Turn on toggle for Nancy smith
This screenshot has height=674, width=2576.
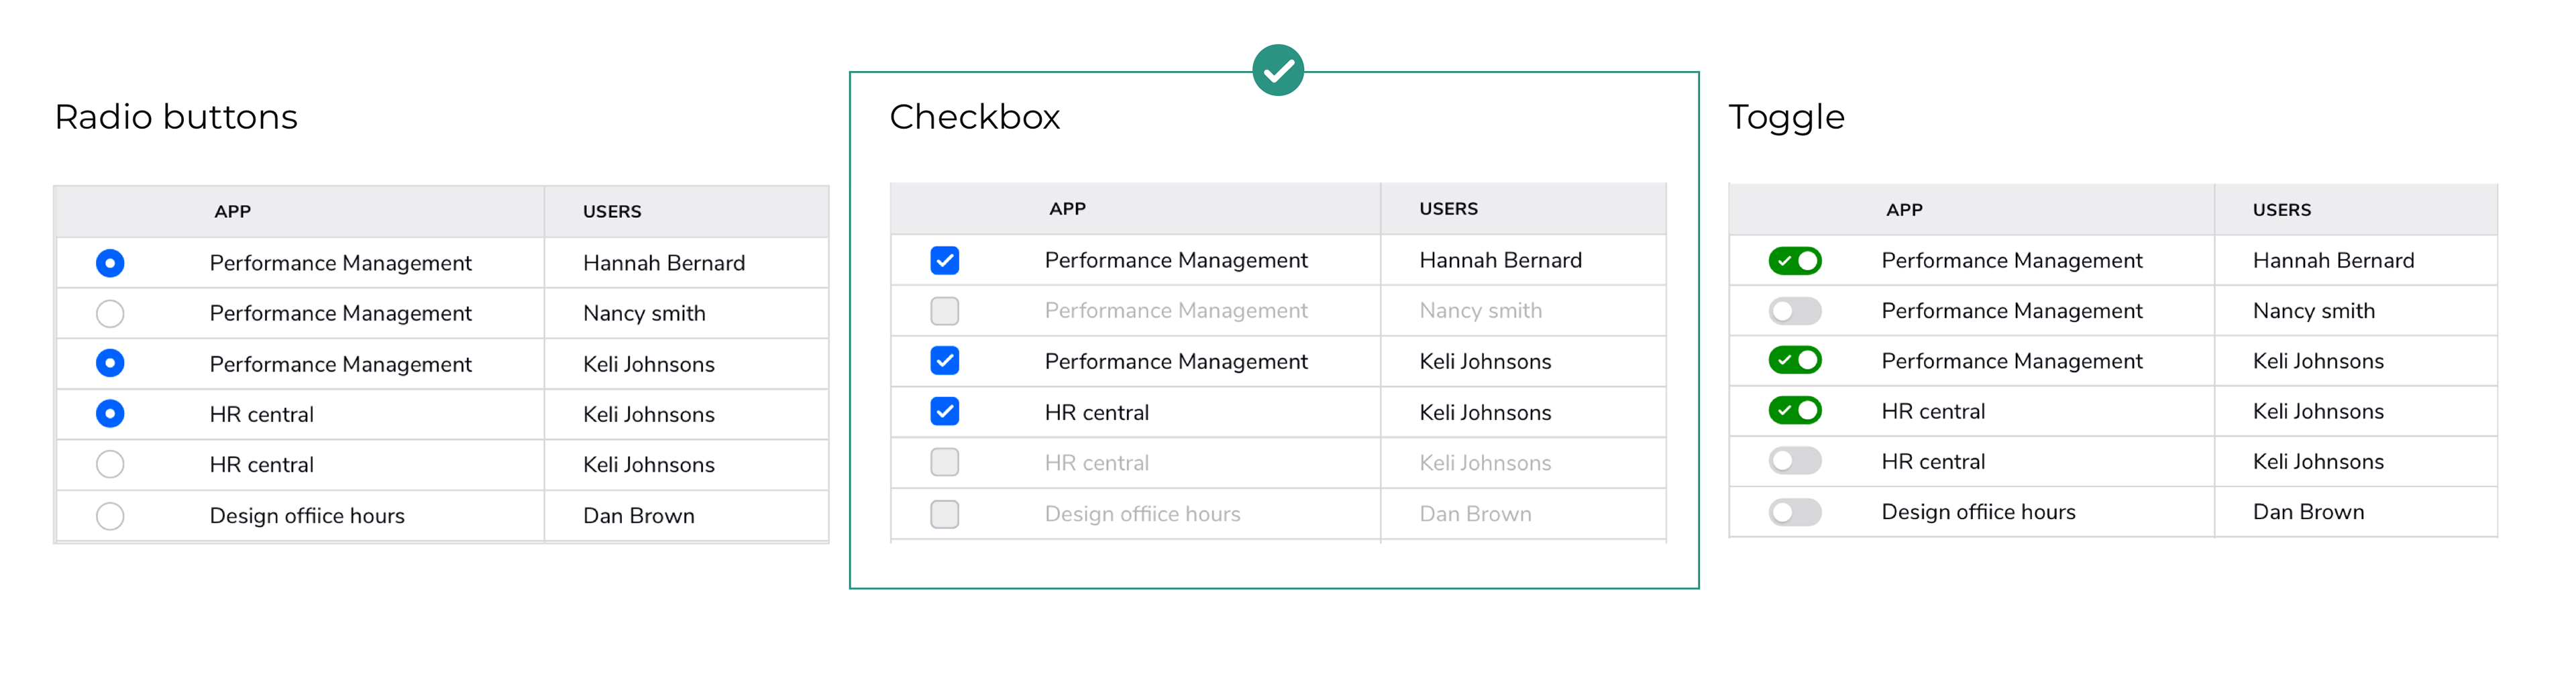pyautogui.click(x=1794, y=311)
